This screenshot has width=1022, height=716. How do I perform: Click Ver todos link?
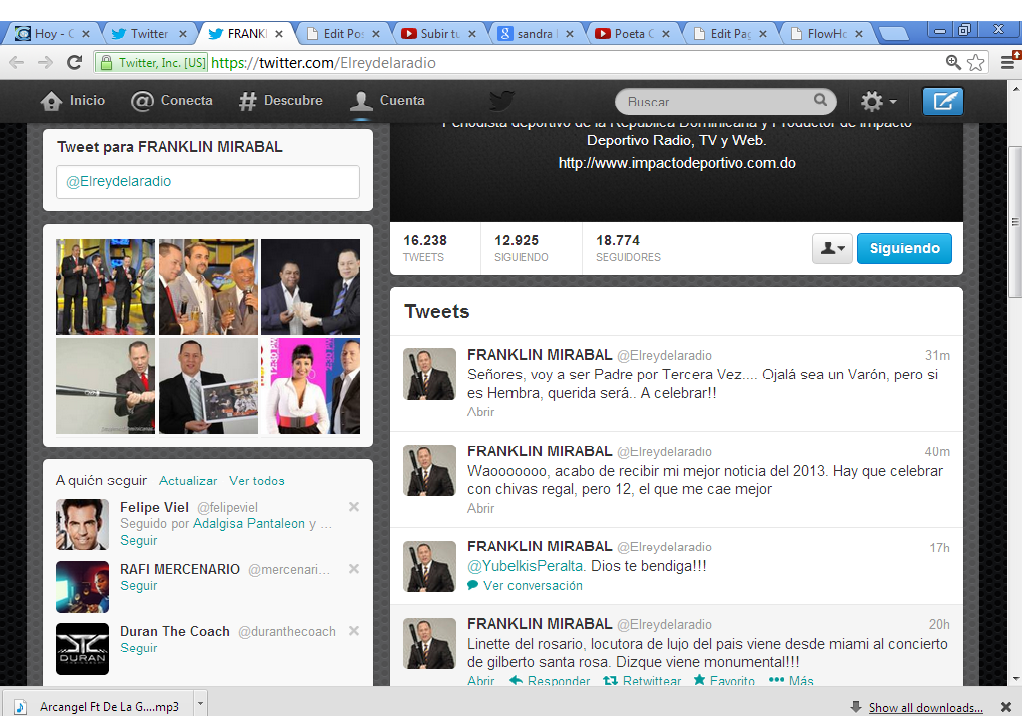[257, 481]
